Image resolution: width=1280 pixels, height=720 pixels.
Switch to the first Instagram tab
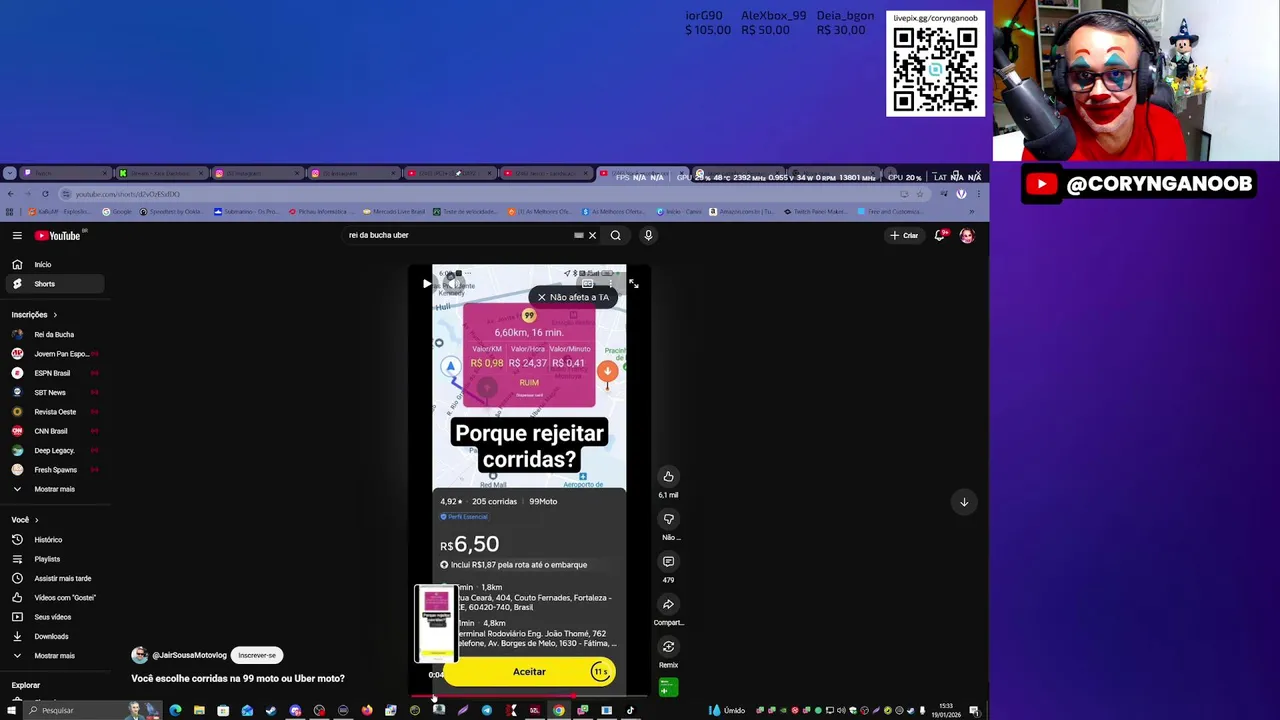point(257,174)
